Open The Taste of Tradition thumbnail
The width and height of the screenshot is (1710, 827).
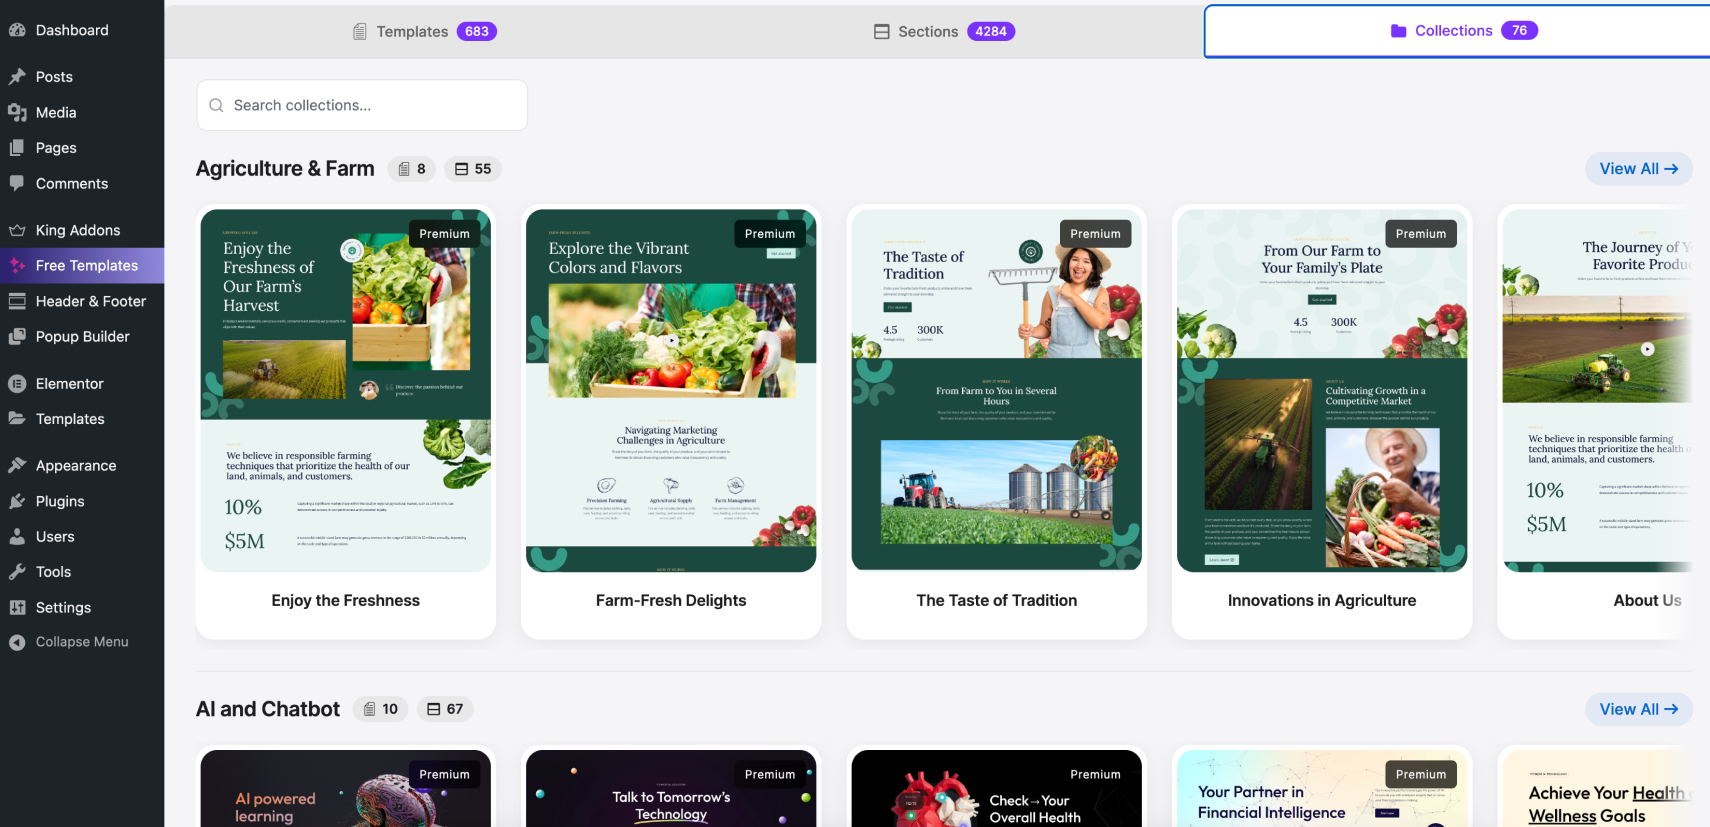pyautogui.click(x=996, y=390)
